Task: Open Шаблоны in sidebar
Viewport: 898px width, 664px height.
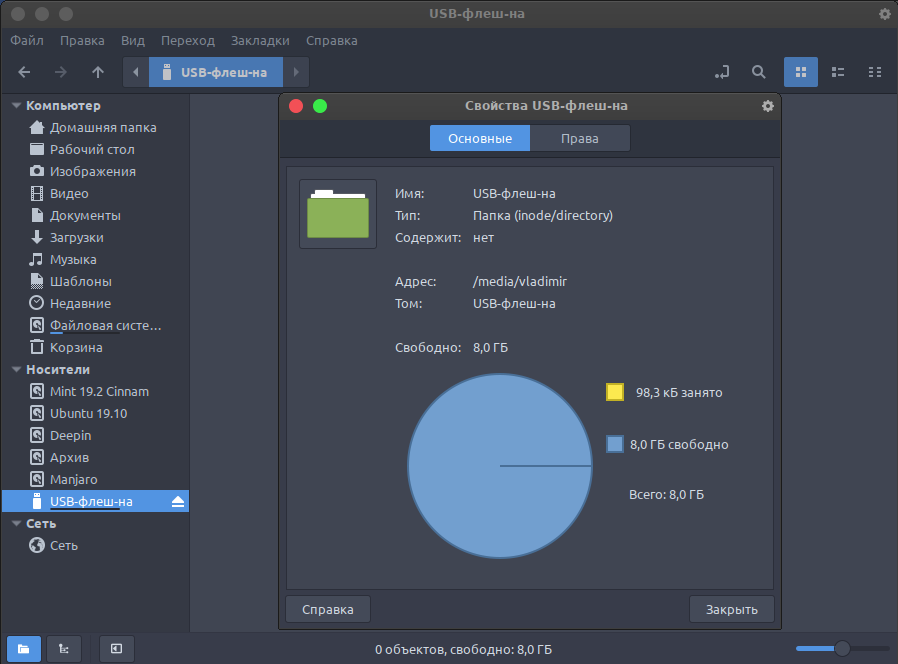Action: coord(95,282)
